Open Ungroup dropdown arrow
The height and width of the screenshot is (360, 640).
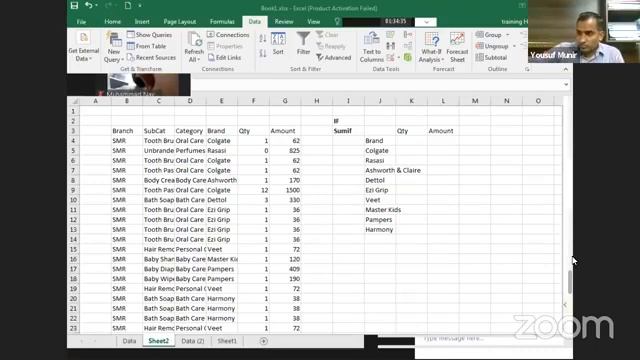tap(514, 46)
